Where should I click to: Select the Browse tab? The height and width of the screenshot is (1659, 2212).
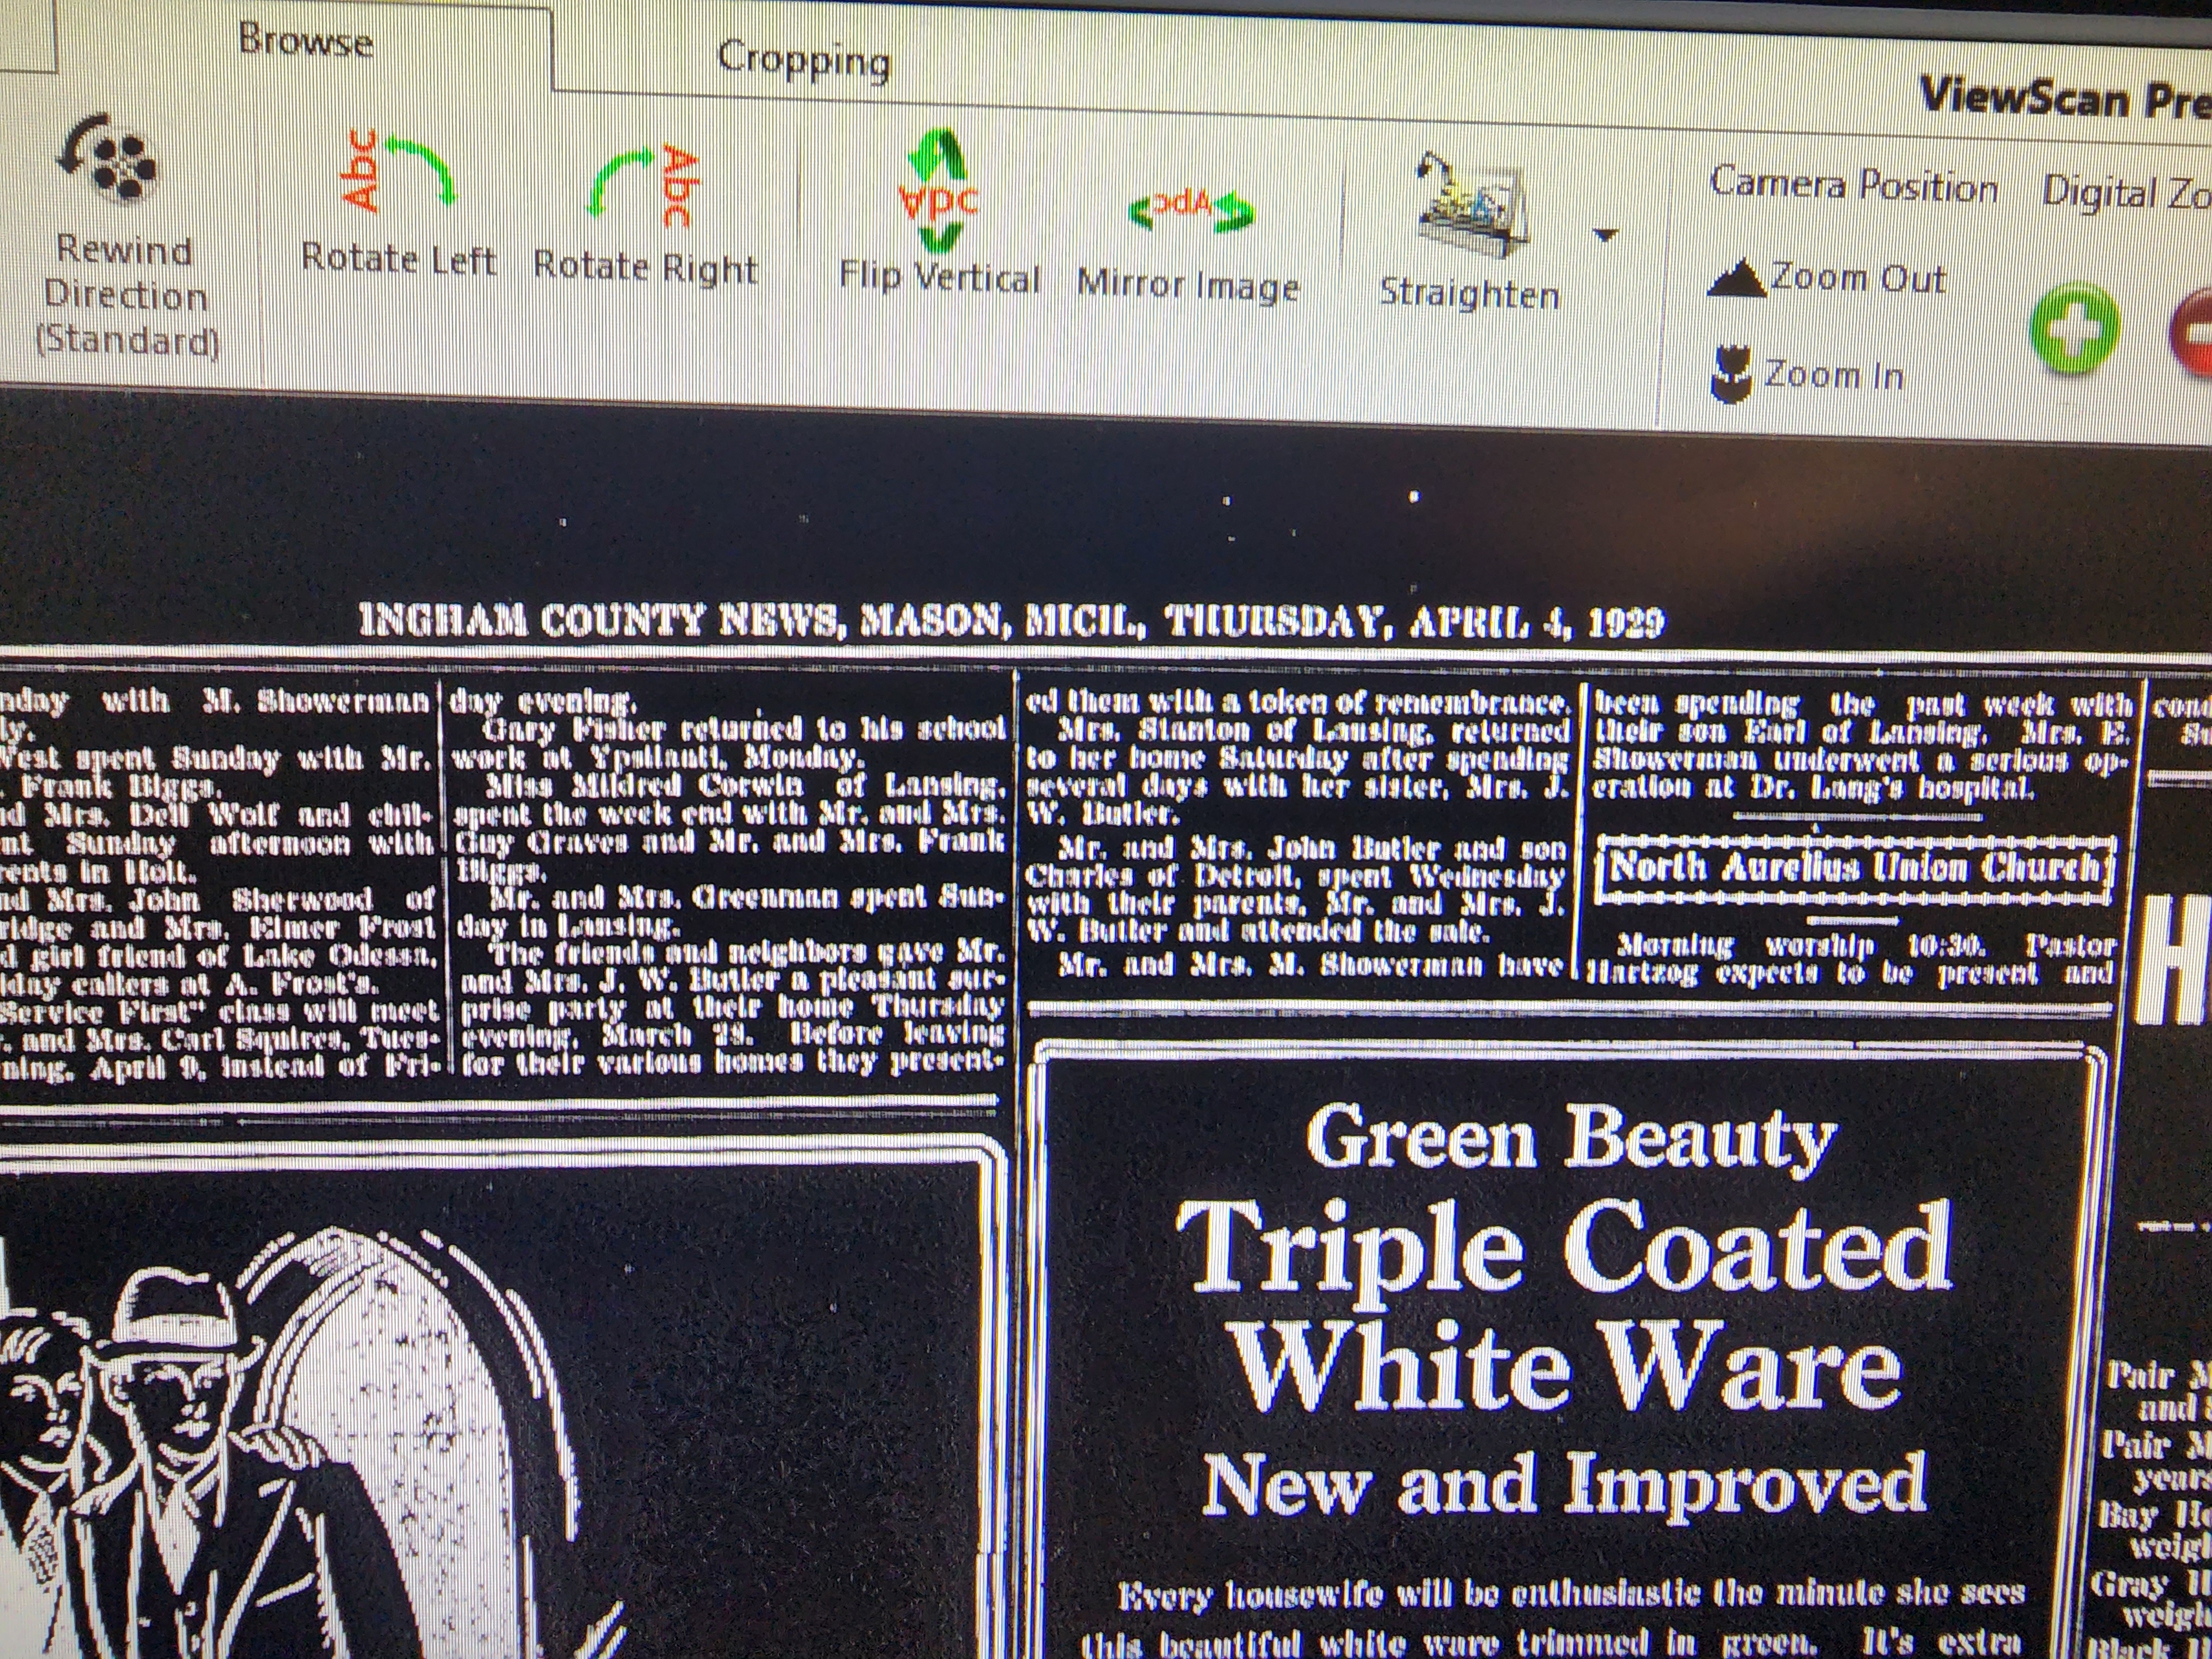[x=306, y=41]
